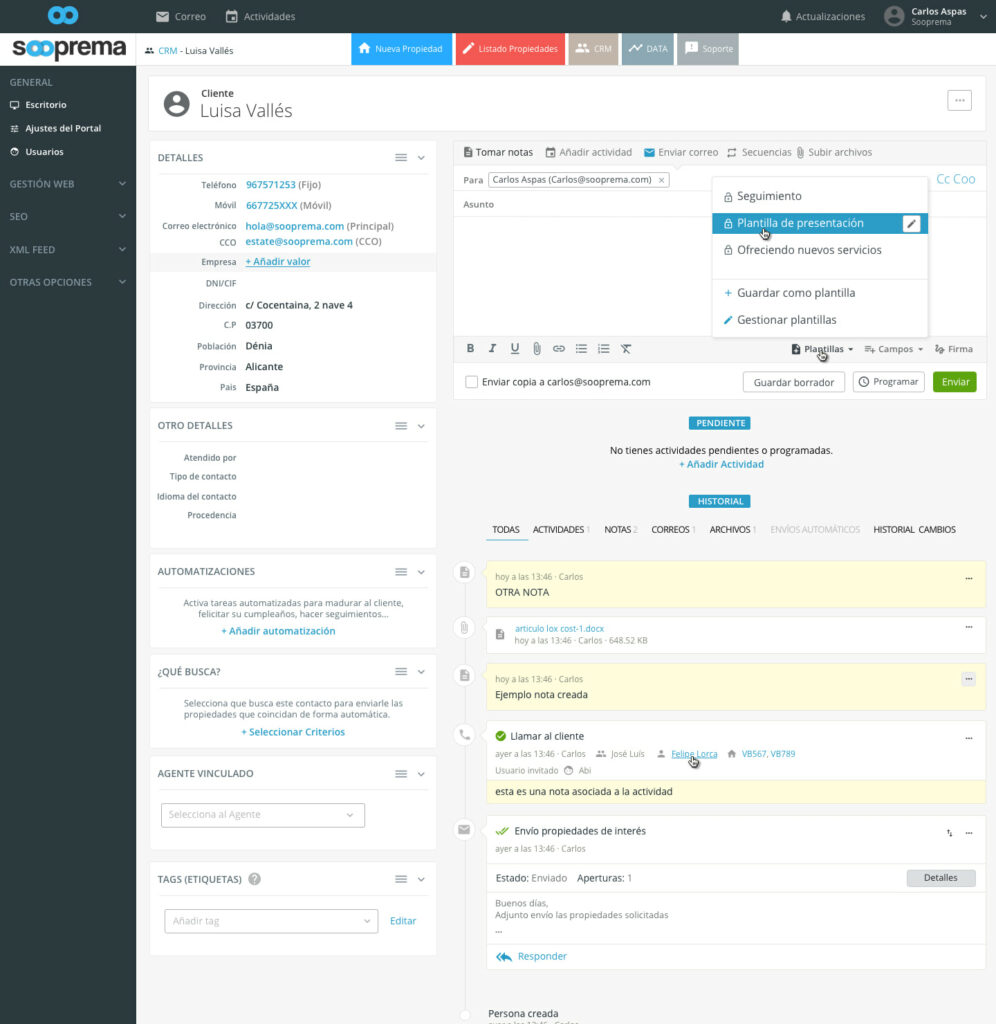Click the Programar button
The height and width of the screenshot is (1024, 996).
(888, 382)
